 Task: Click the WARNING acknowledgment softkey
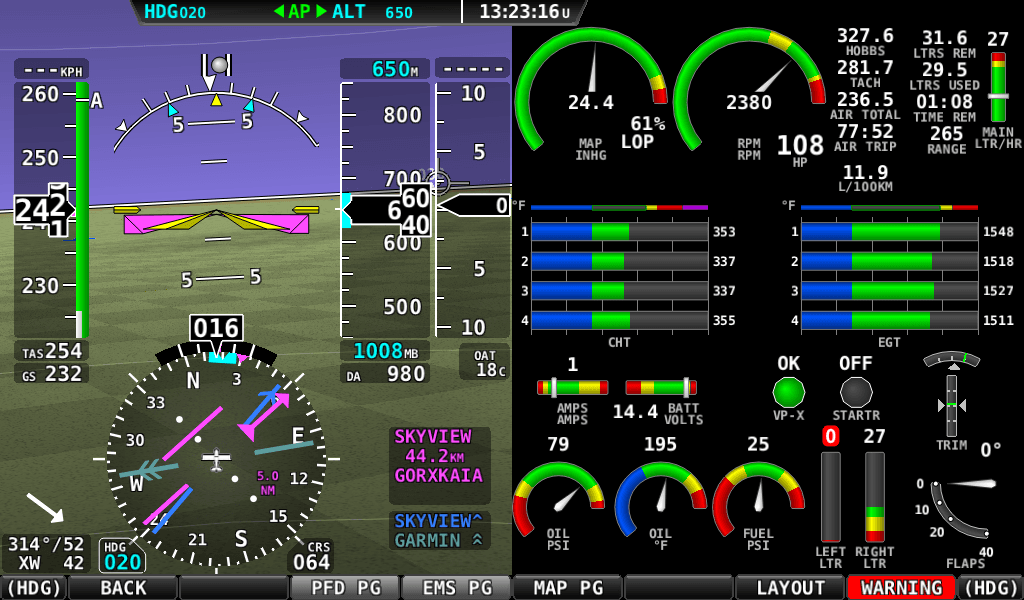(899, 588)
